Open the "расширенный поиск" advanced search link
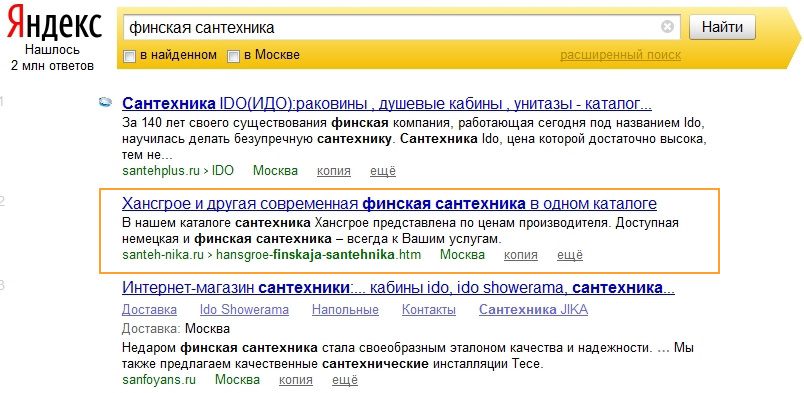804x393 pixels. coord(620,55)
